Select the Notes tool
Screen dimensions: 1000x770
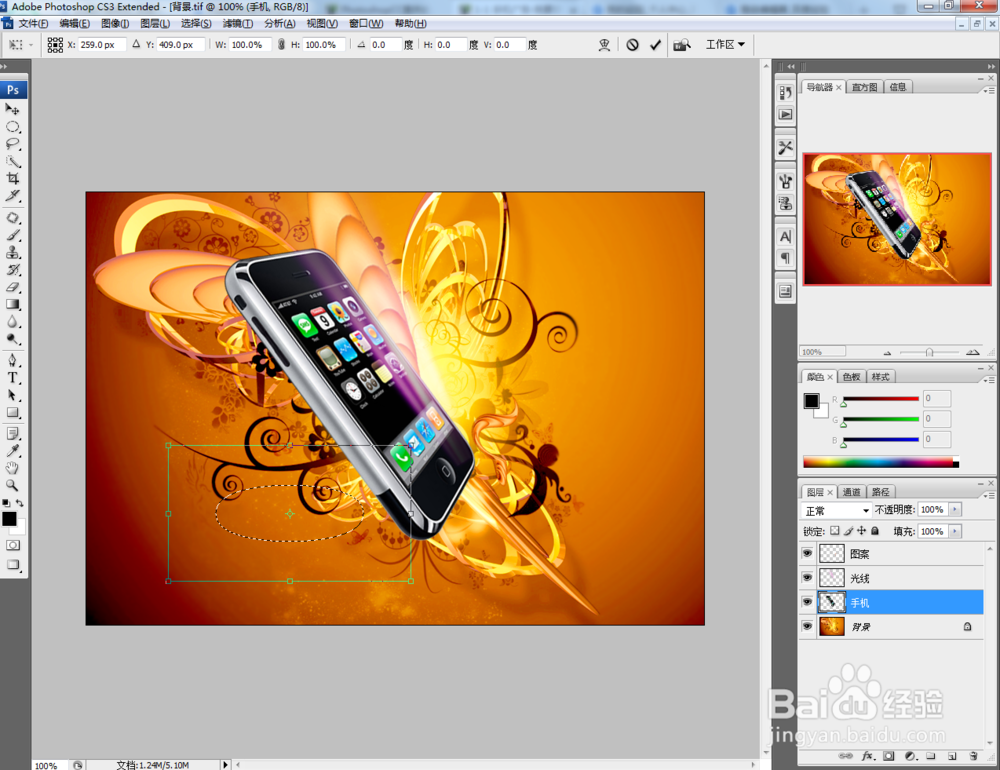click(12, 434)
